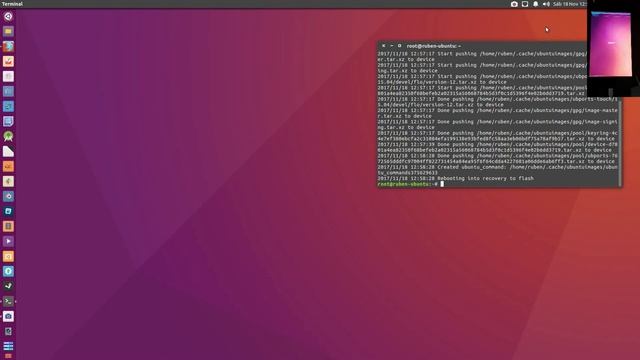Open the light blue round-symbol launcher icon

pyautogui.click(x=8, y=271)
